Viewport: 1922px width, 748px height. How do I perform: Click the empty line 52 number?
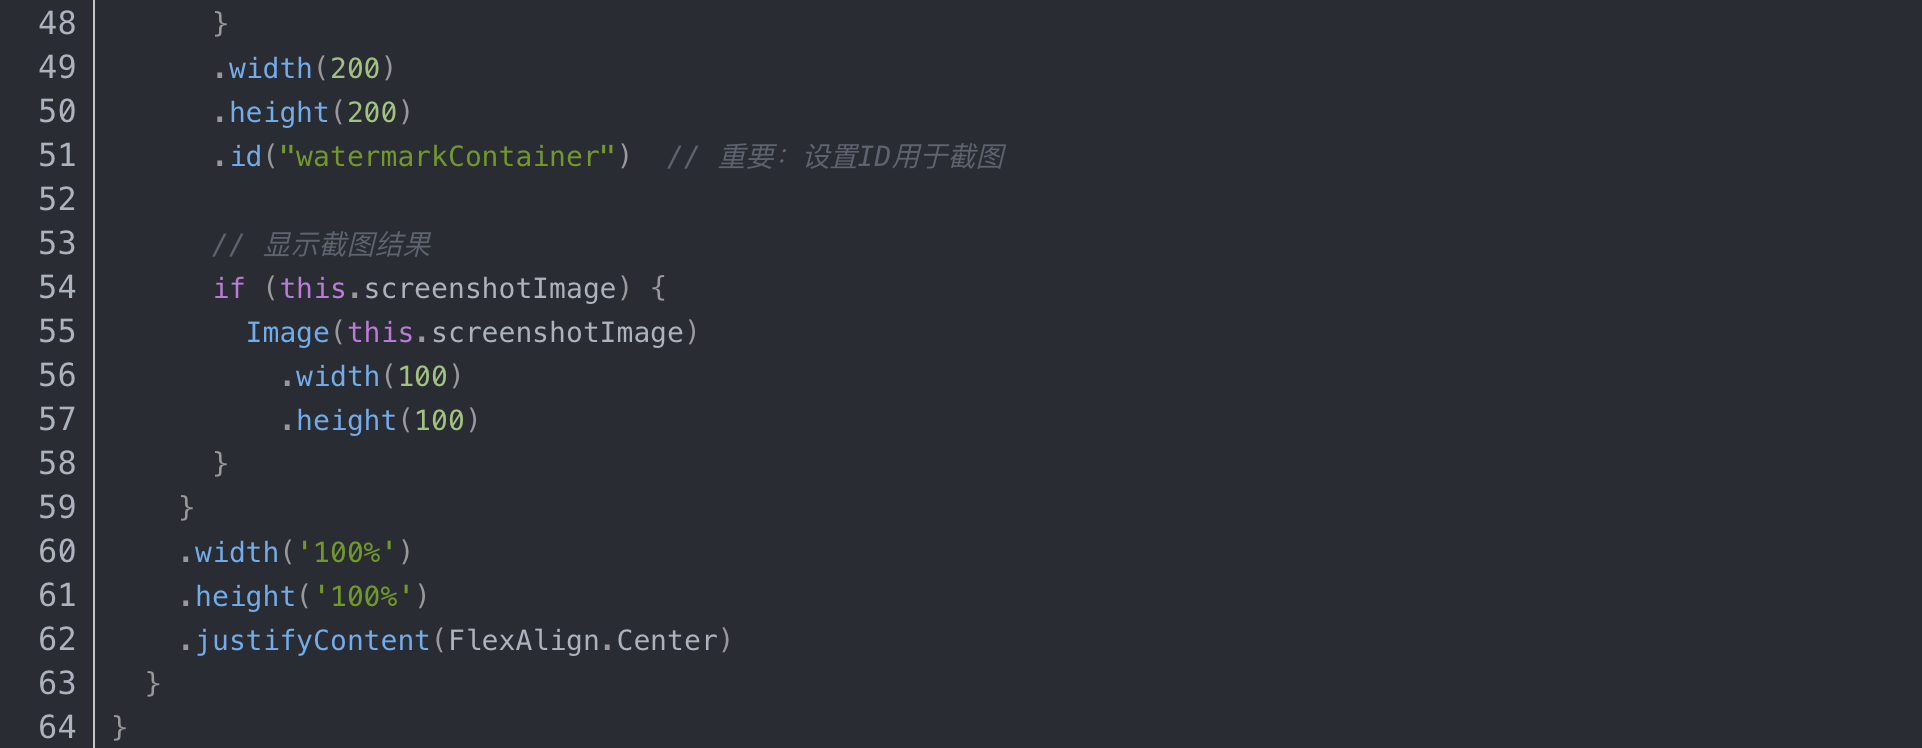pos(57,199)
